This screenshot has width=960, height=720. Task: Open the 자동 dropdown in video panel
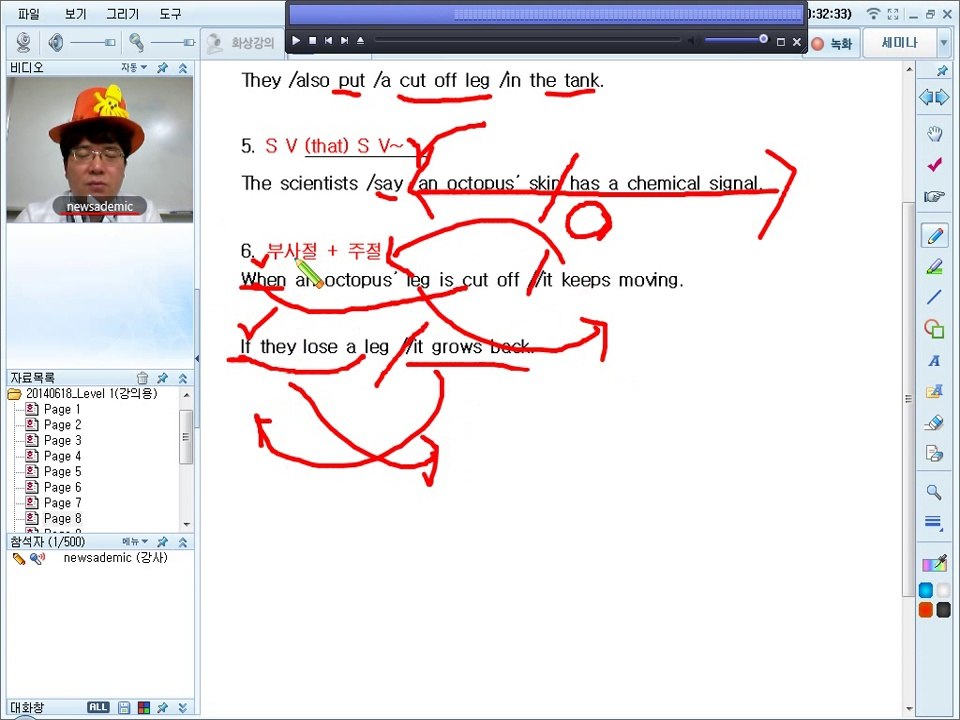[133, 67]
